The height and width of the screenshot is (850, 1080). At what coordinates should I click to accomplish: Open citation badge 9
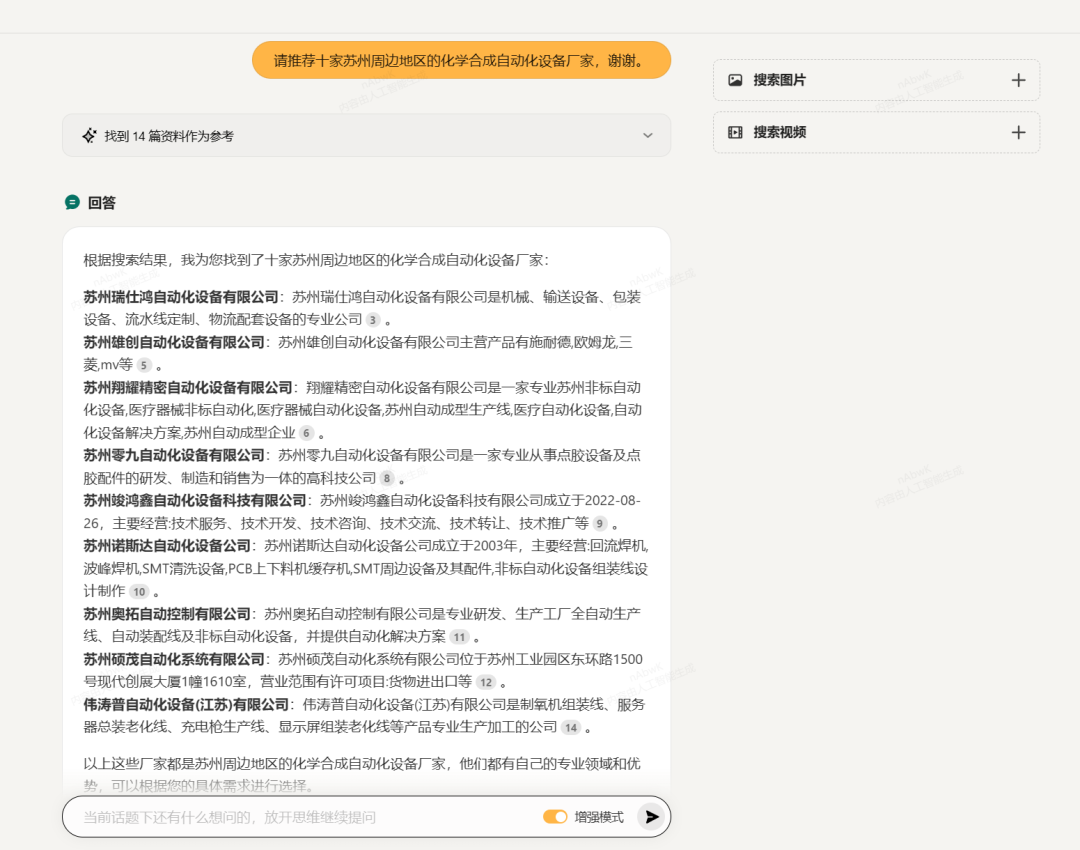(599, 524)
